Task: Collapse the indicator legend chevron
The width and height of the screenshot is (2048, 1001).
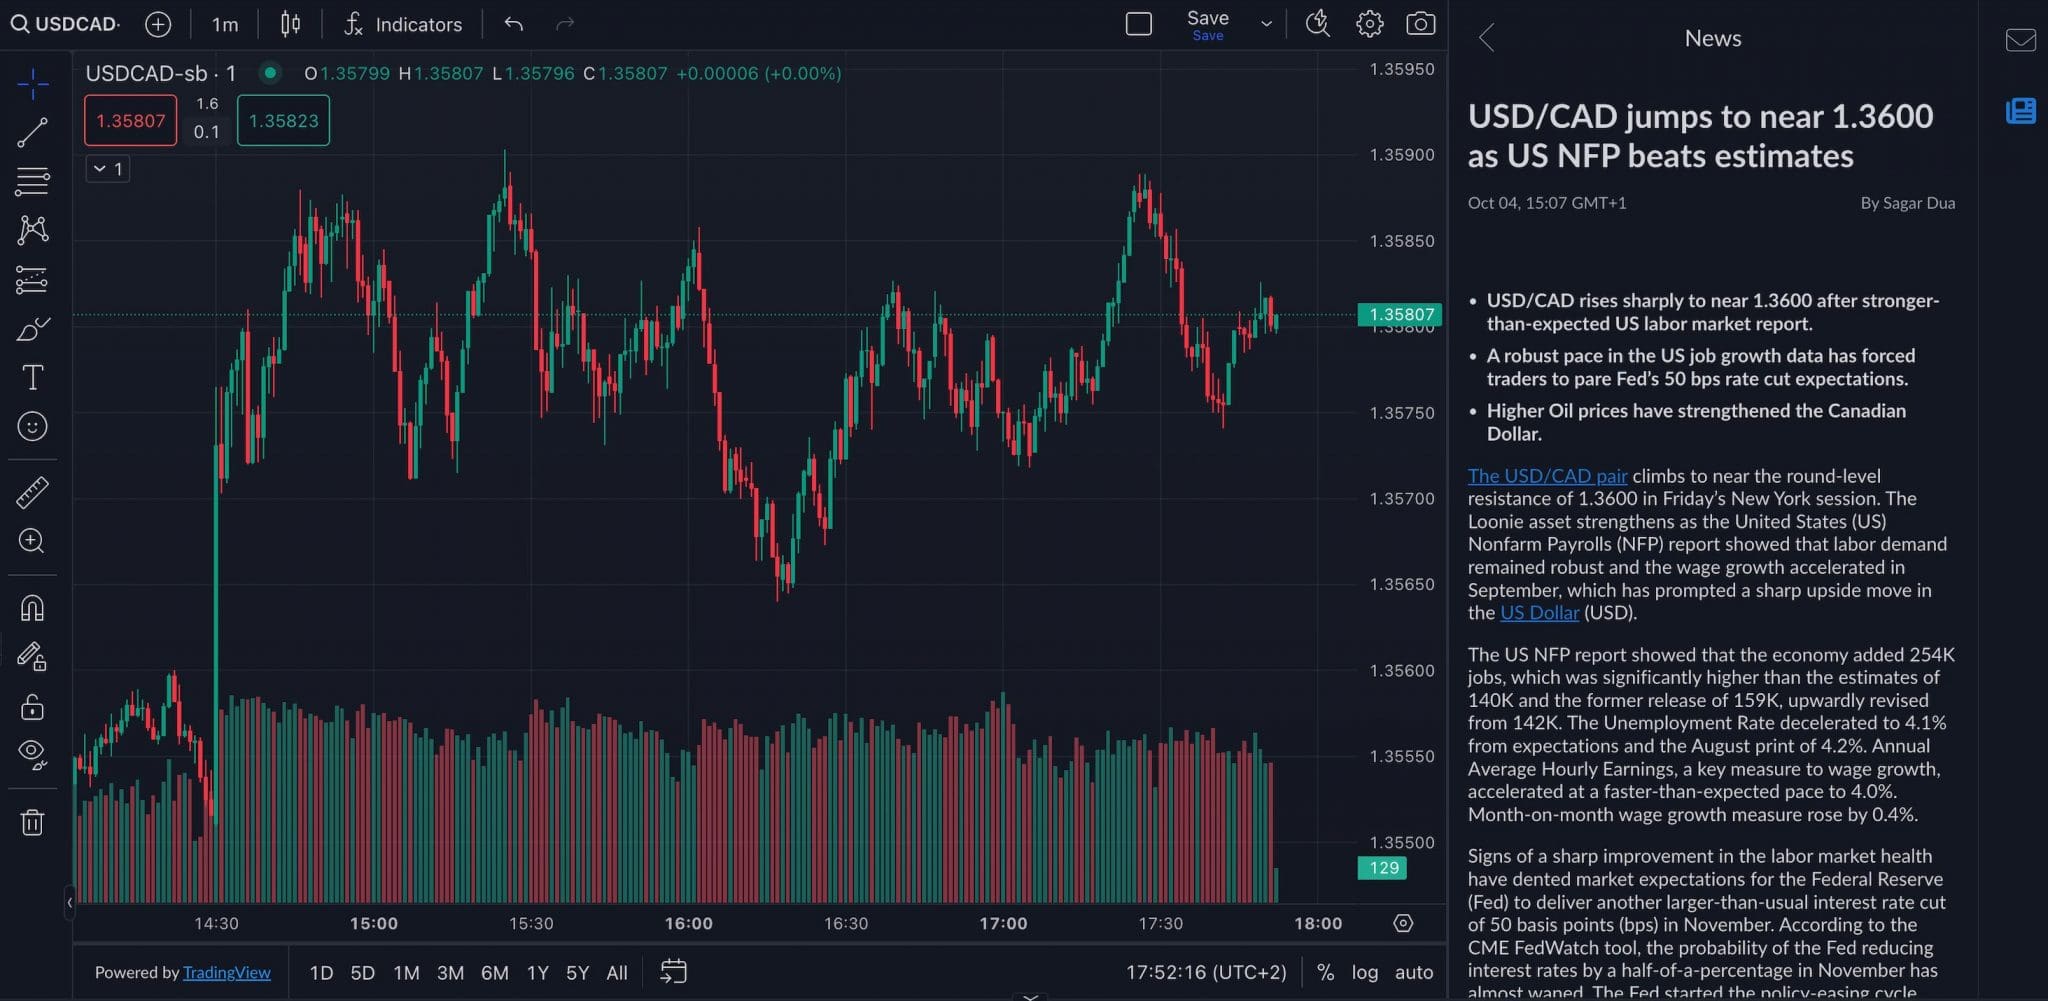Action: click(x=107, y=169)
